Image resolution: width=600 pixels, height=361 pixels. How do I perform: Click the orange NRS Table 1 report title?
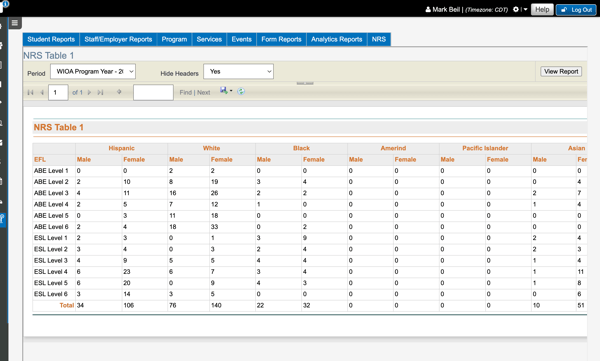tap(59, 127)
